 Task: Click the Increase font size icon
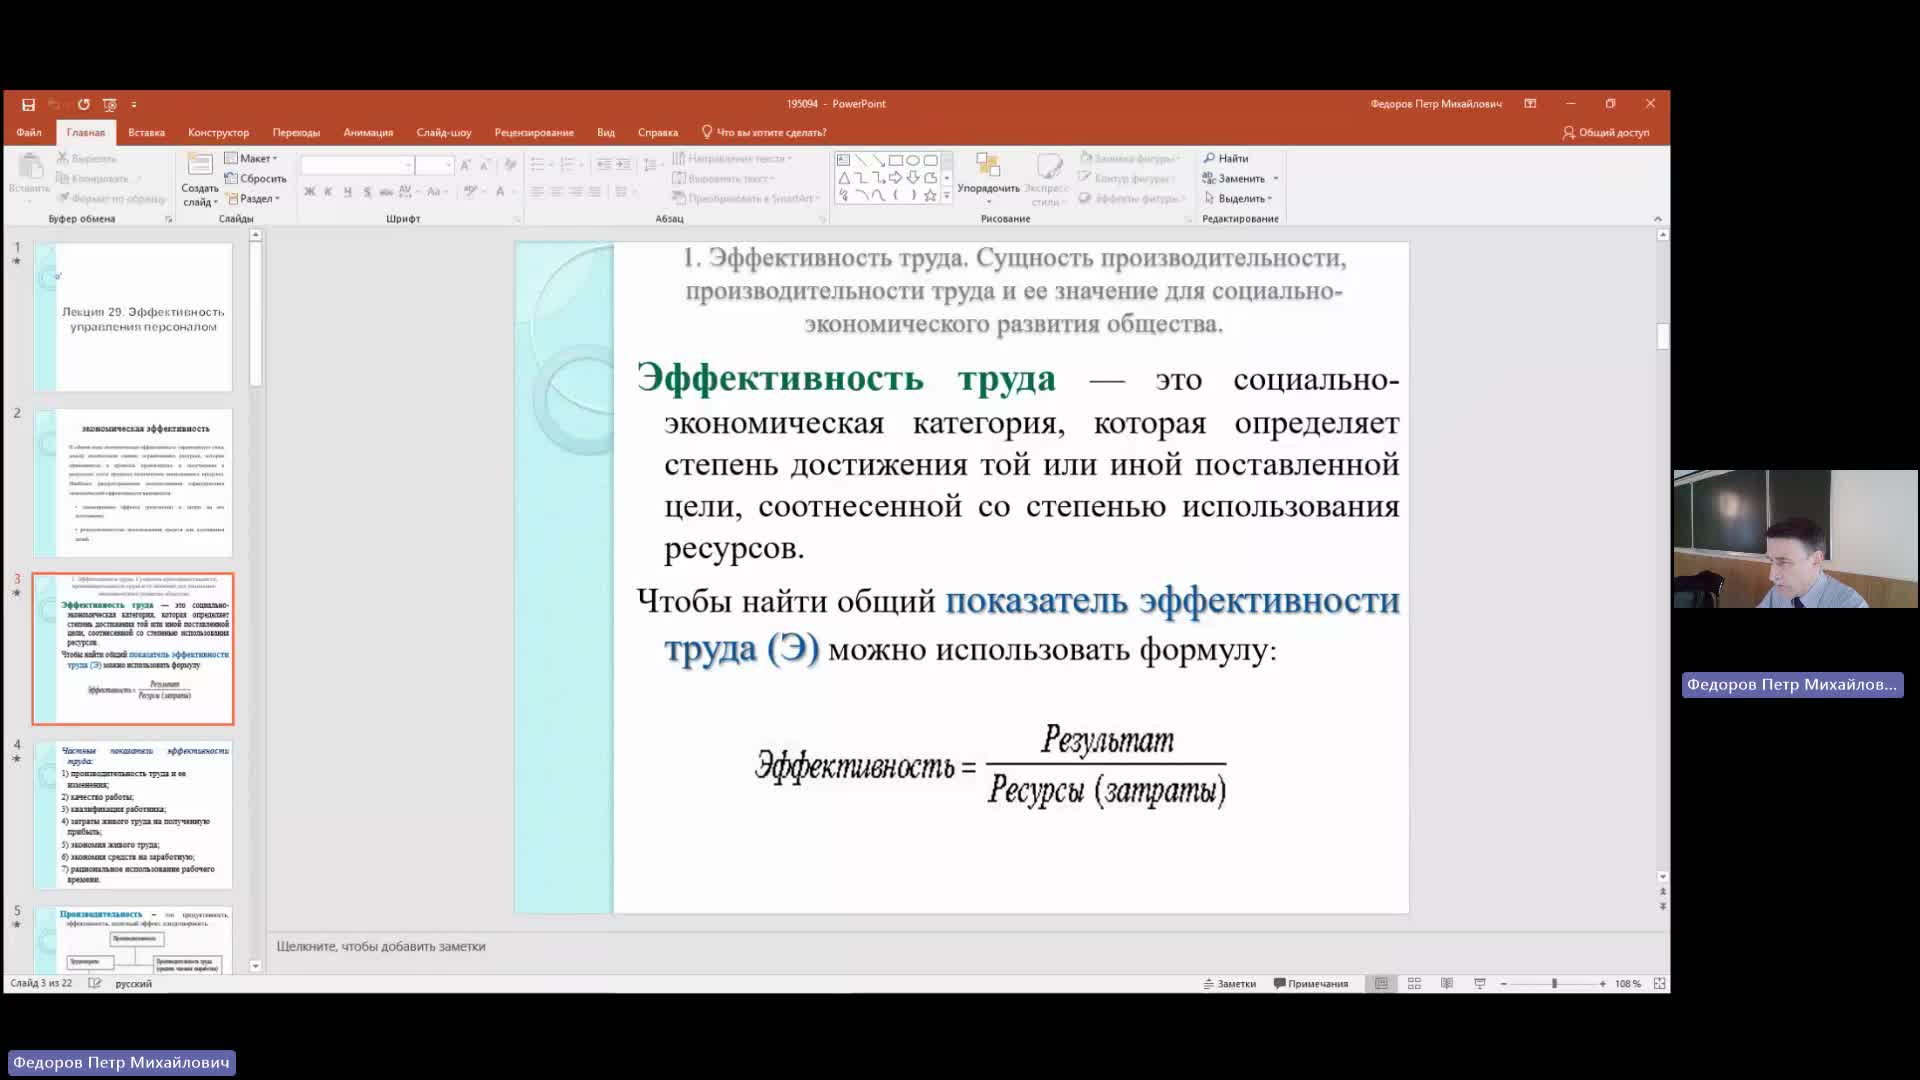click(465, 165)
